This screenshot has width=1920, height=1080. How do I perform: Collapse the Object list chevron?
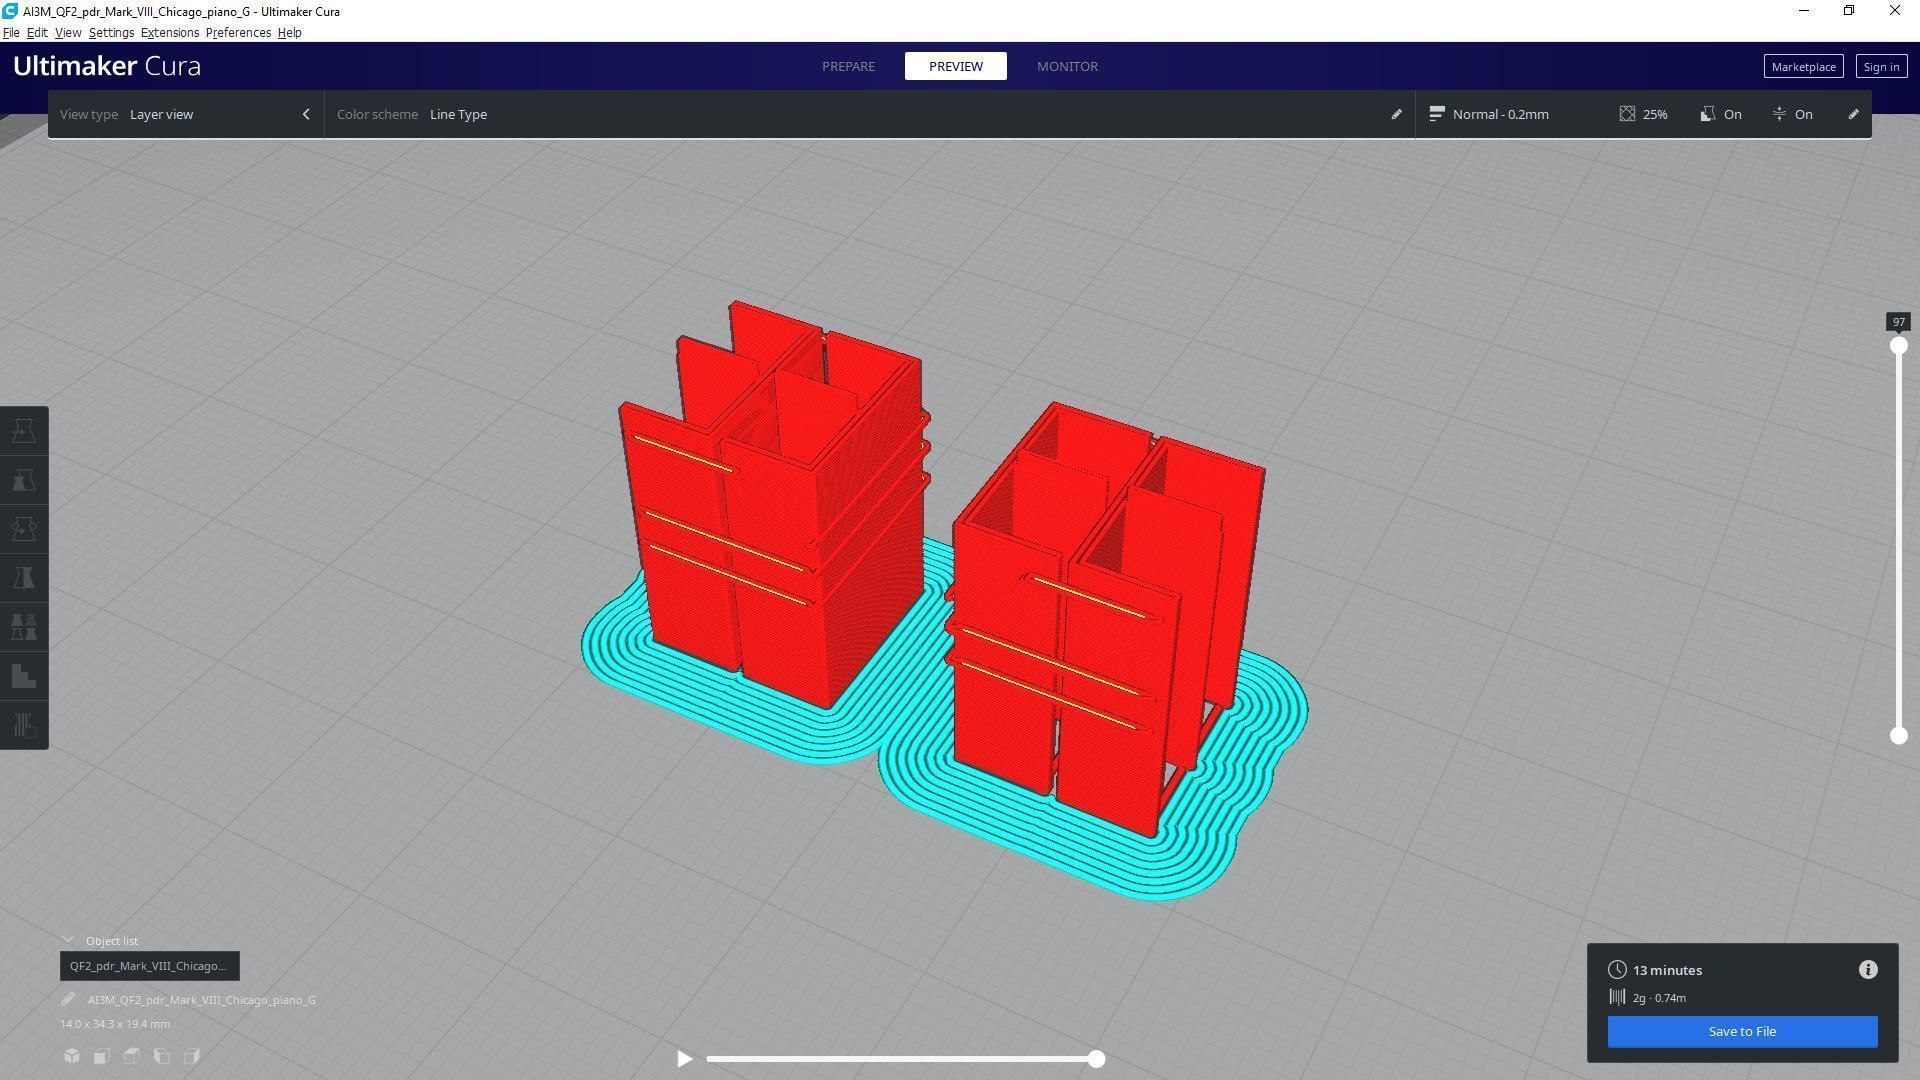(x=68, y=941)
